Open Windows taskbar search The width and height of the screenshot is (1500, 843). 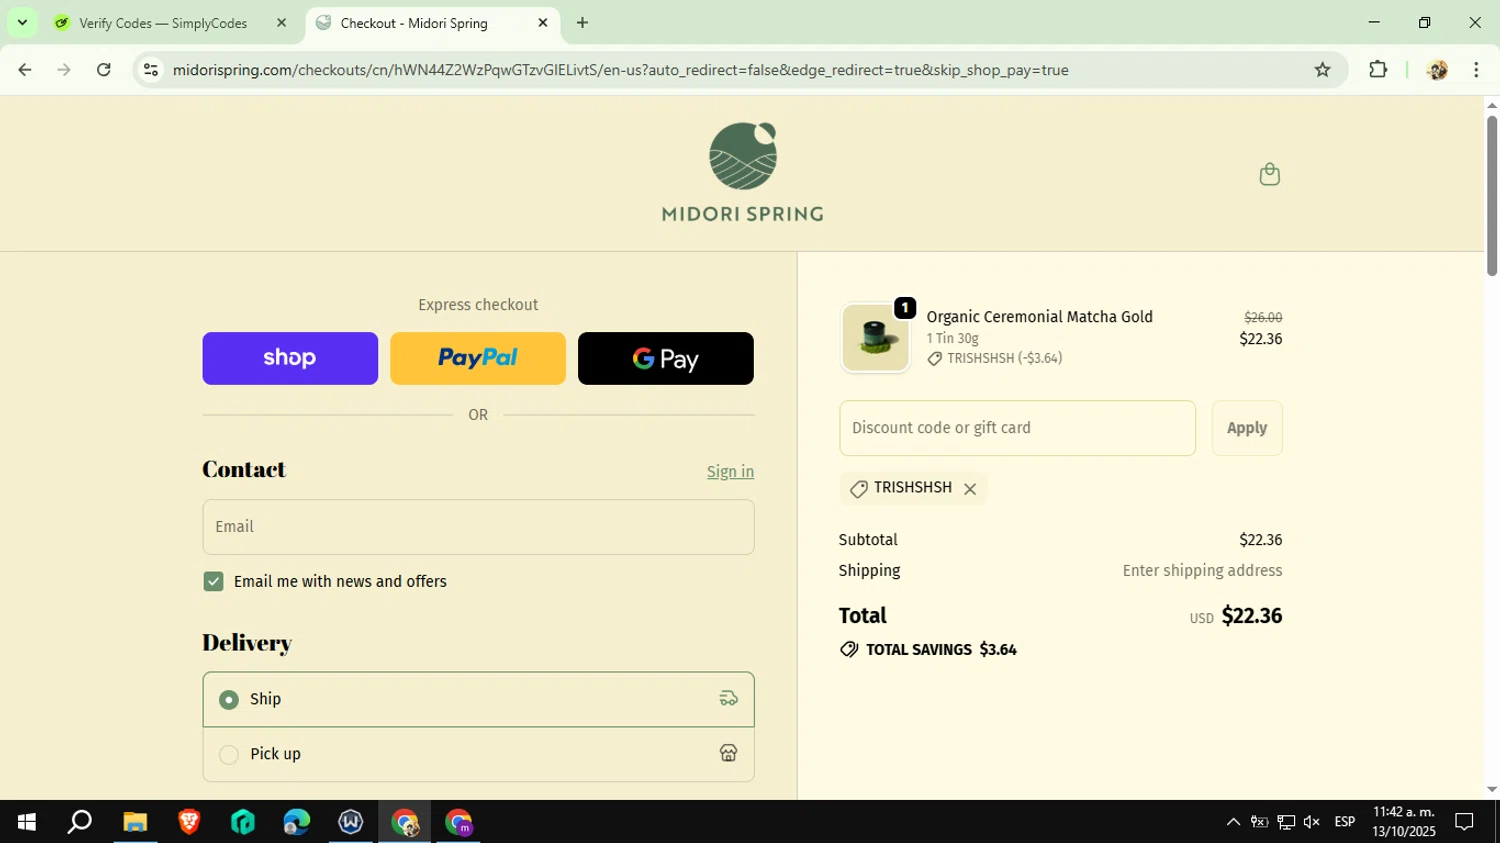80,822
